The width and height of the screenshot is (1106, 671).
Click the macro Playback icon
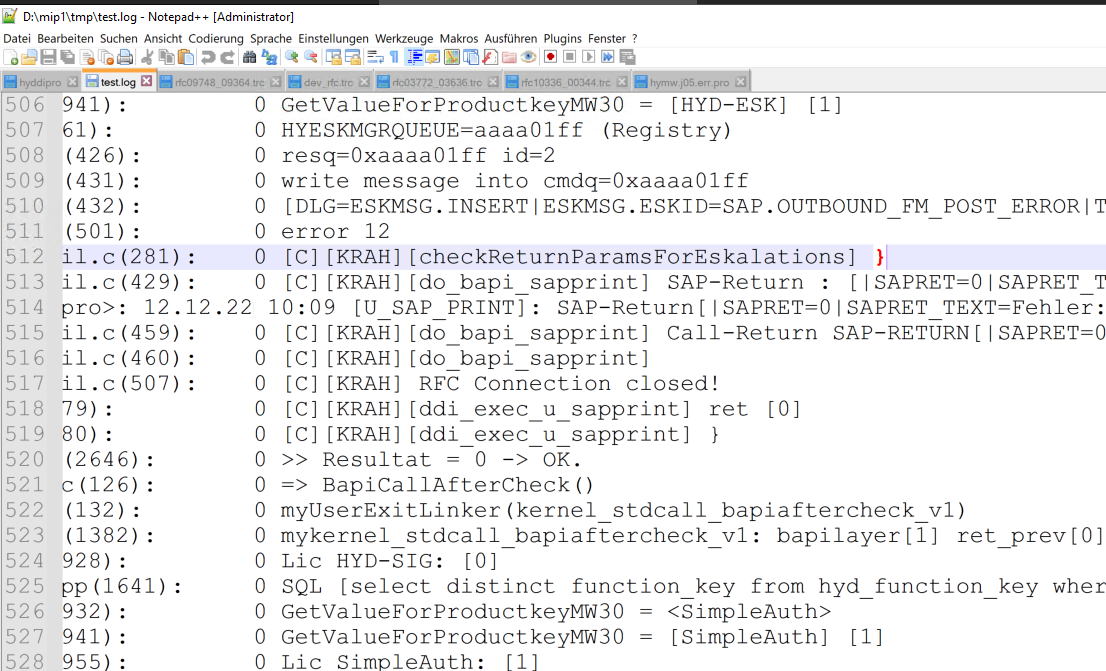[589, 57]
